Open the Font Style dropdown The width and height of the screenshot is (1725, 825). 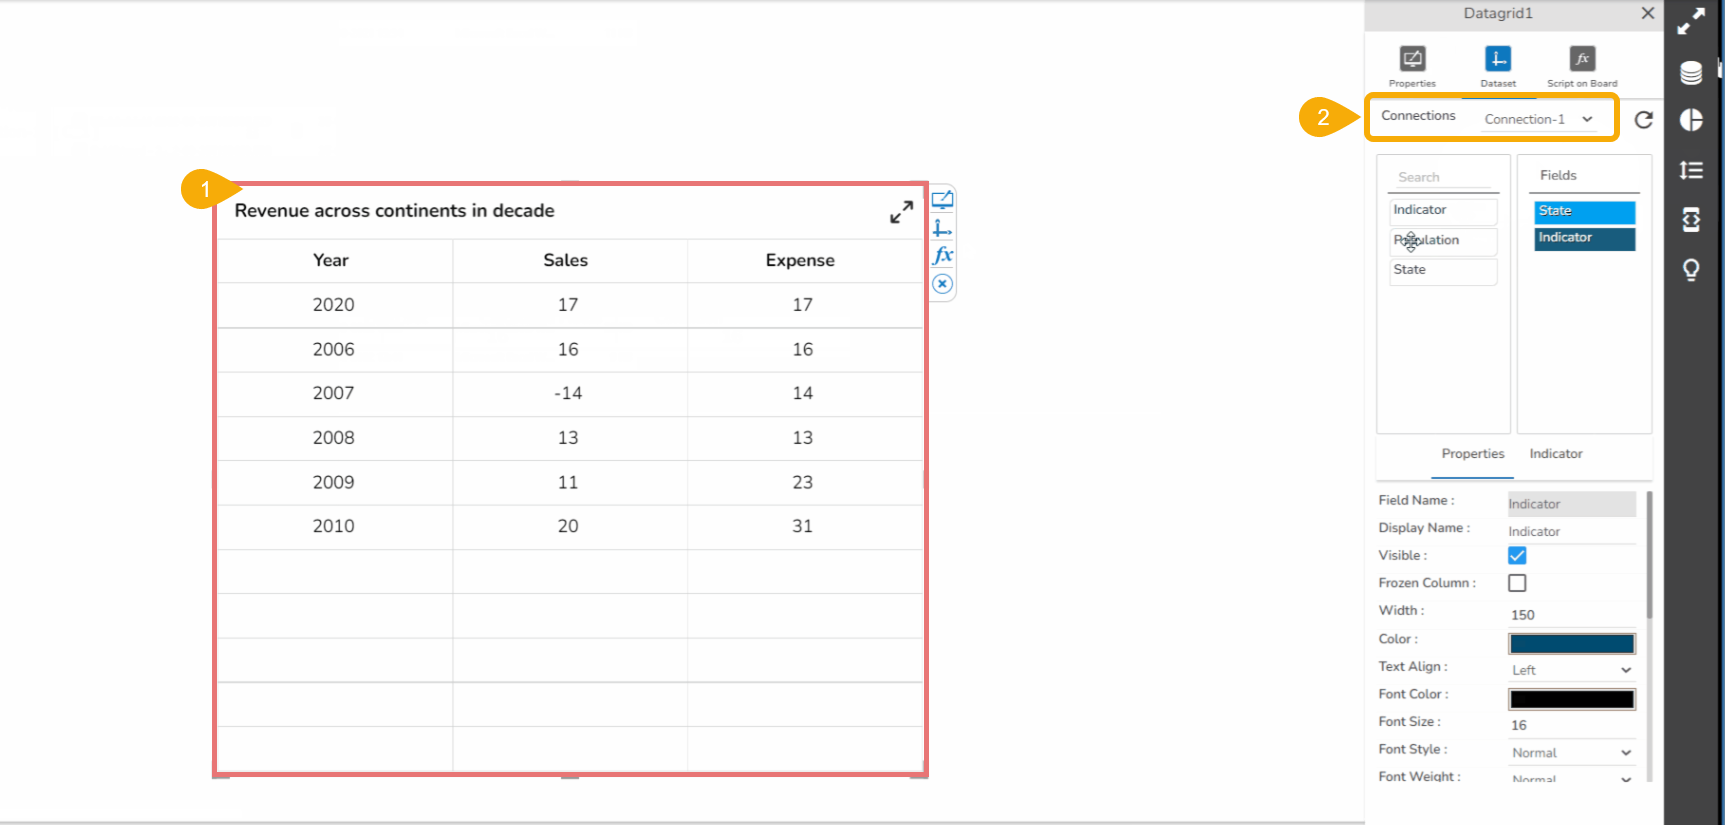1571,753
